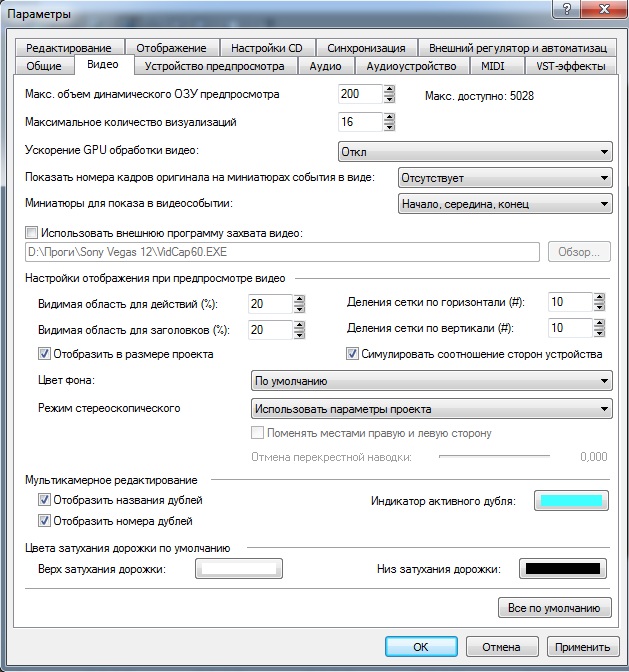Click horizontal grid divisions field
The image size is (629, 672).
click(x=570, y=302)
